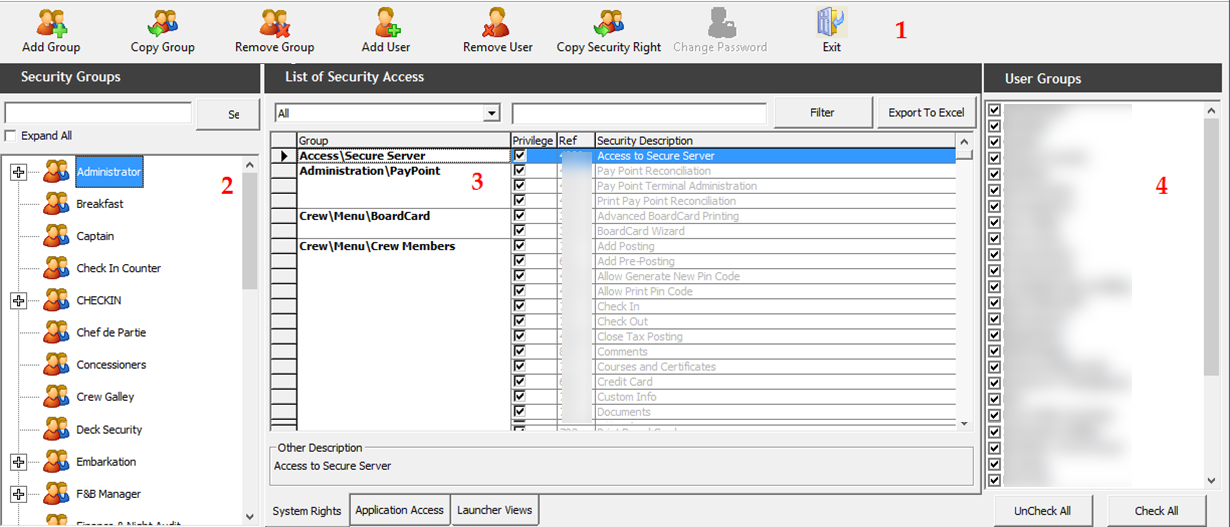The image size is (1230, 527).
Task: Select the BoardCard Wizard description row
Action: pos(776,231)
